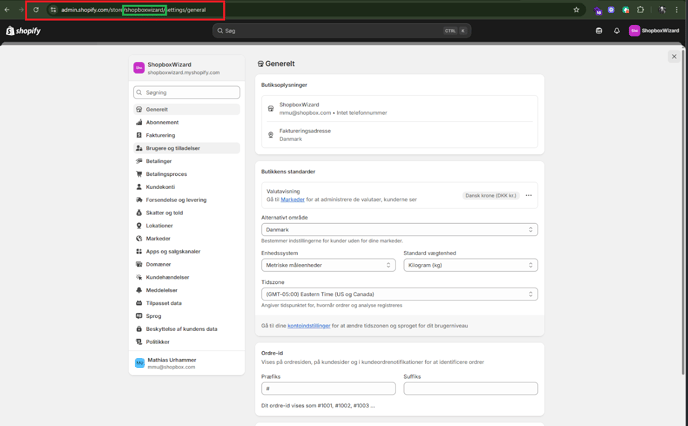Click the three-dot menu beside Dansk krone
Image resolution: width=688 pixels, height=426 pixels.
pos(529,195)
